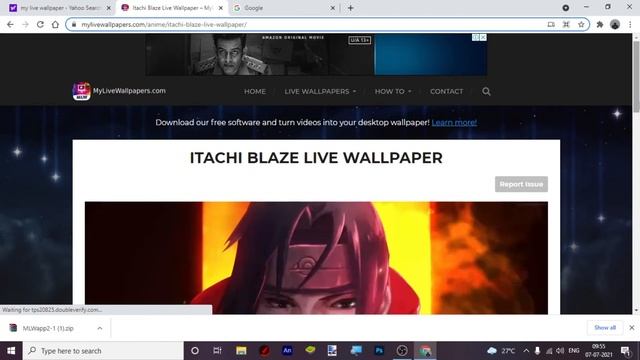Open OBS Studio from the taskbar
The image size is (640, 360).
pyautogui.click(x=402, y=351)
